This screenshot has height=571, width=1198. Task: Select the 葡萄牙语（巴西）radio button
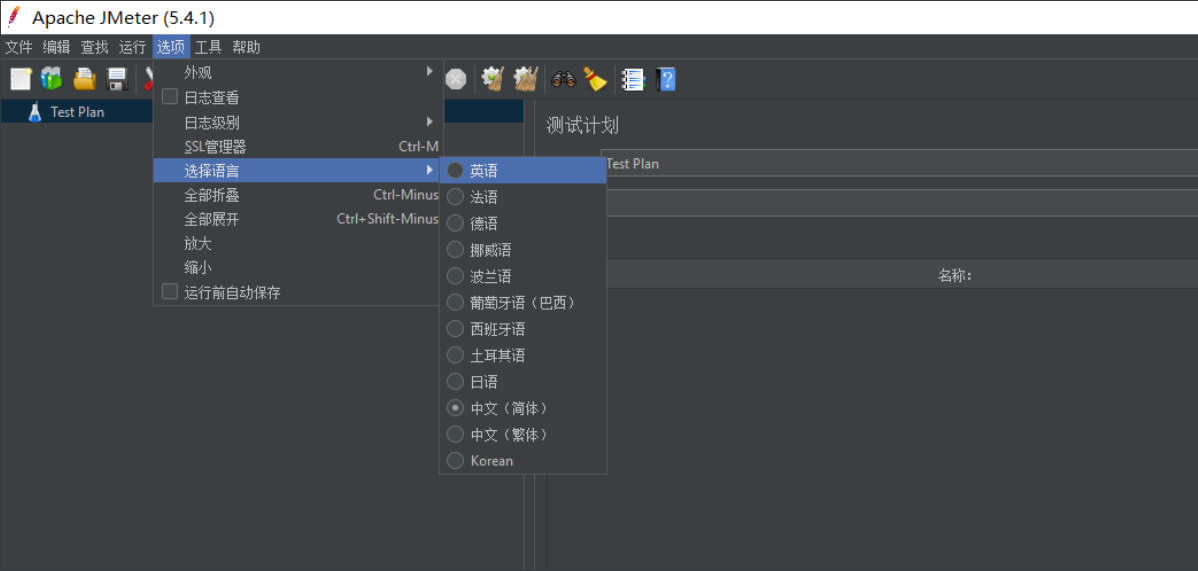(455, 303)
